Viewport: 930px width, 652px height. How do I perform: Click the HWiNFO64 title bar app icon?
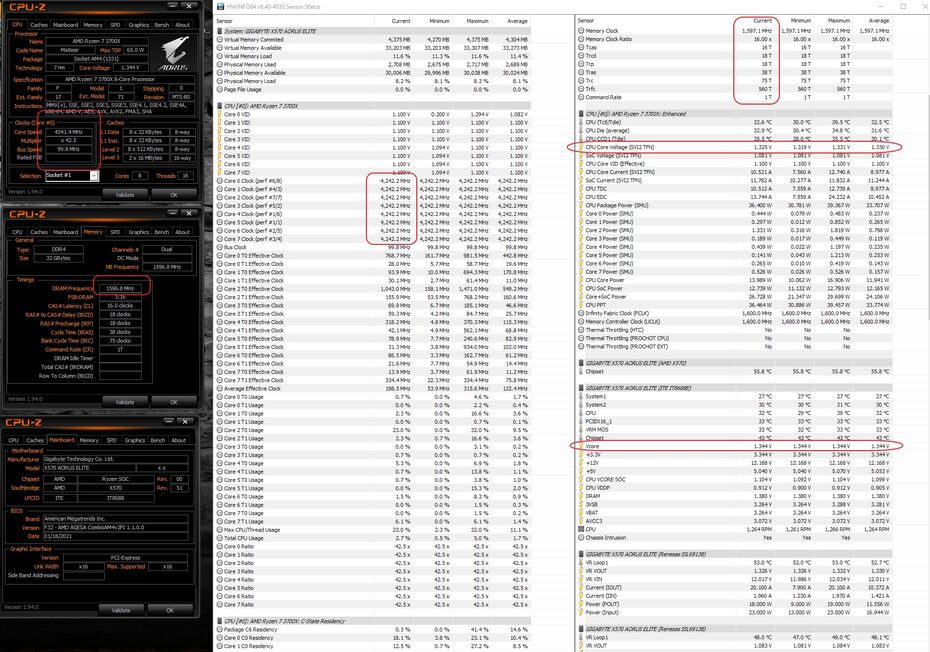[221, 7]
